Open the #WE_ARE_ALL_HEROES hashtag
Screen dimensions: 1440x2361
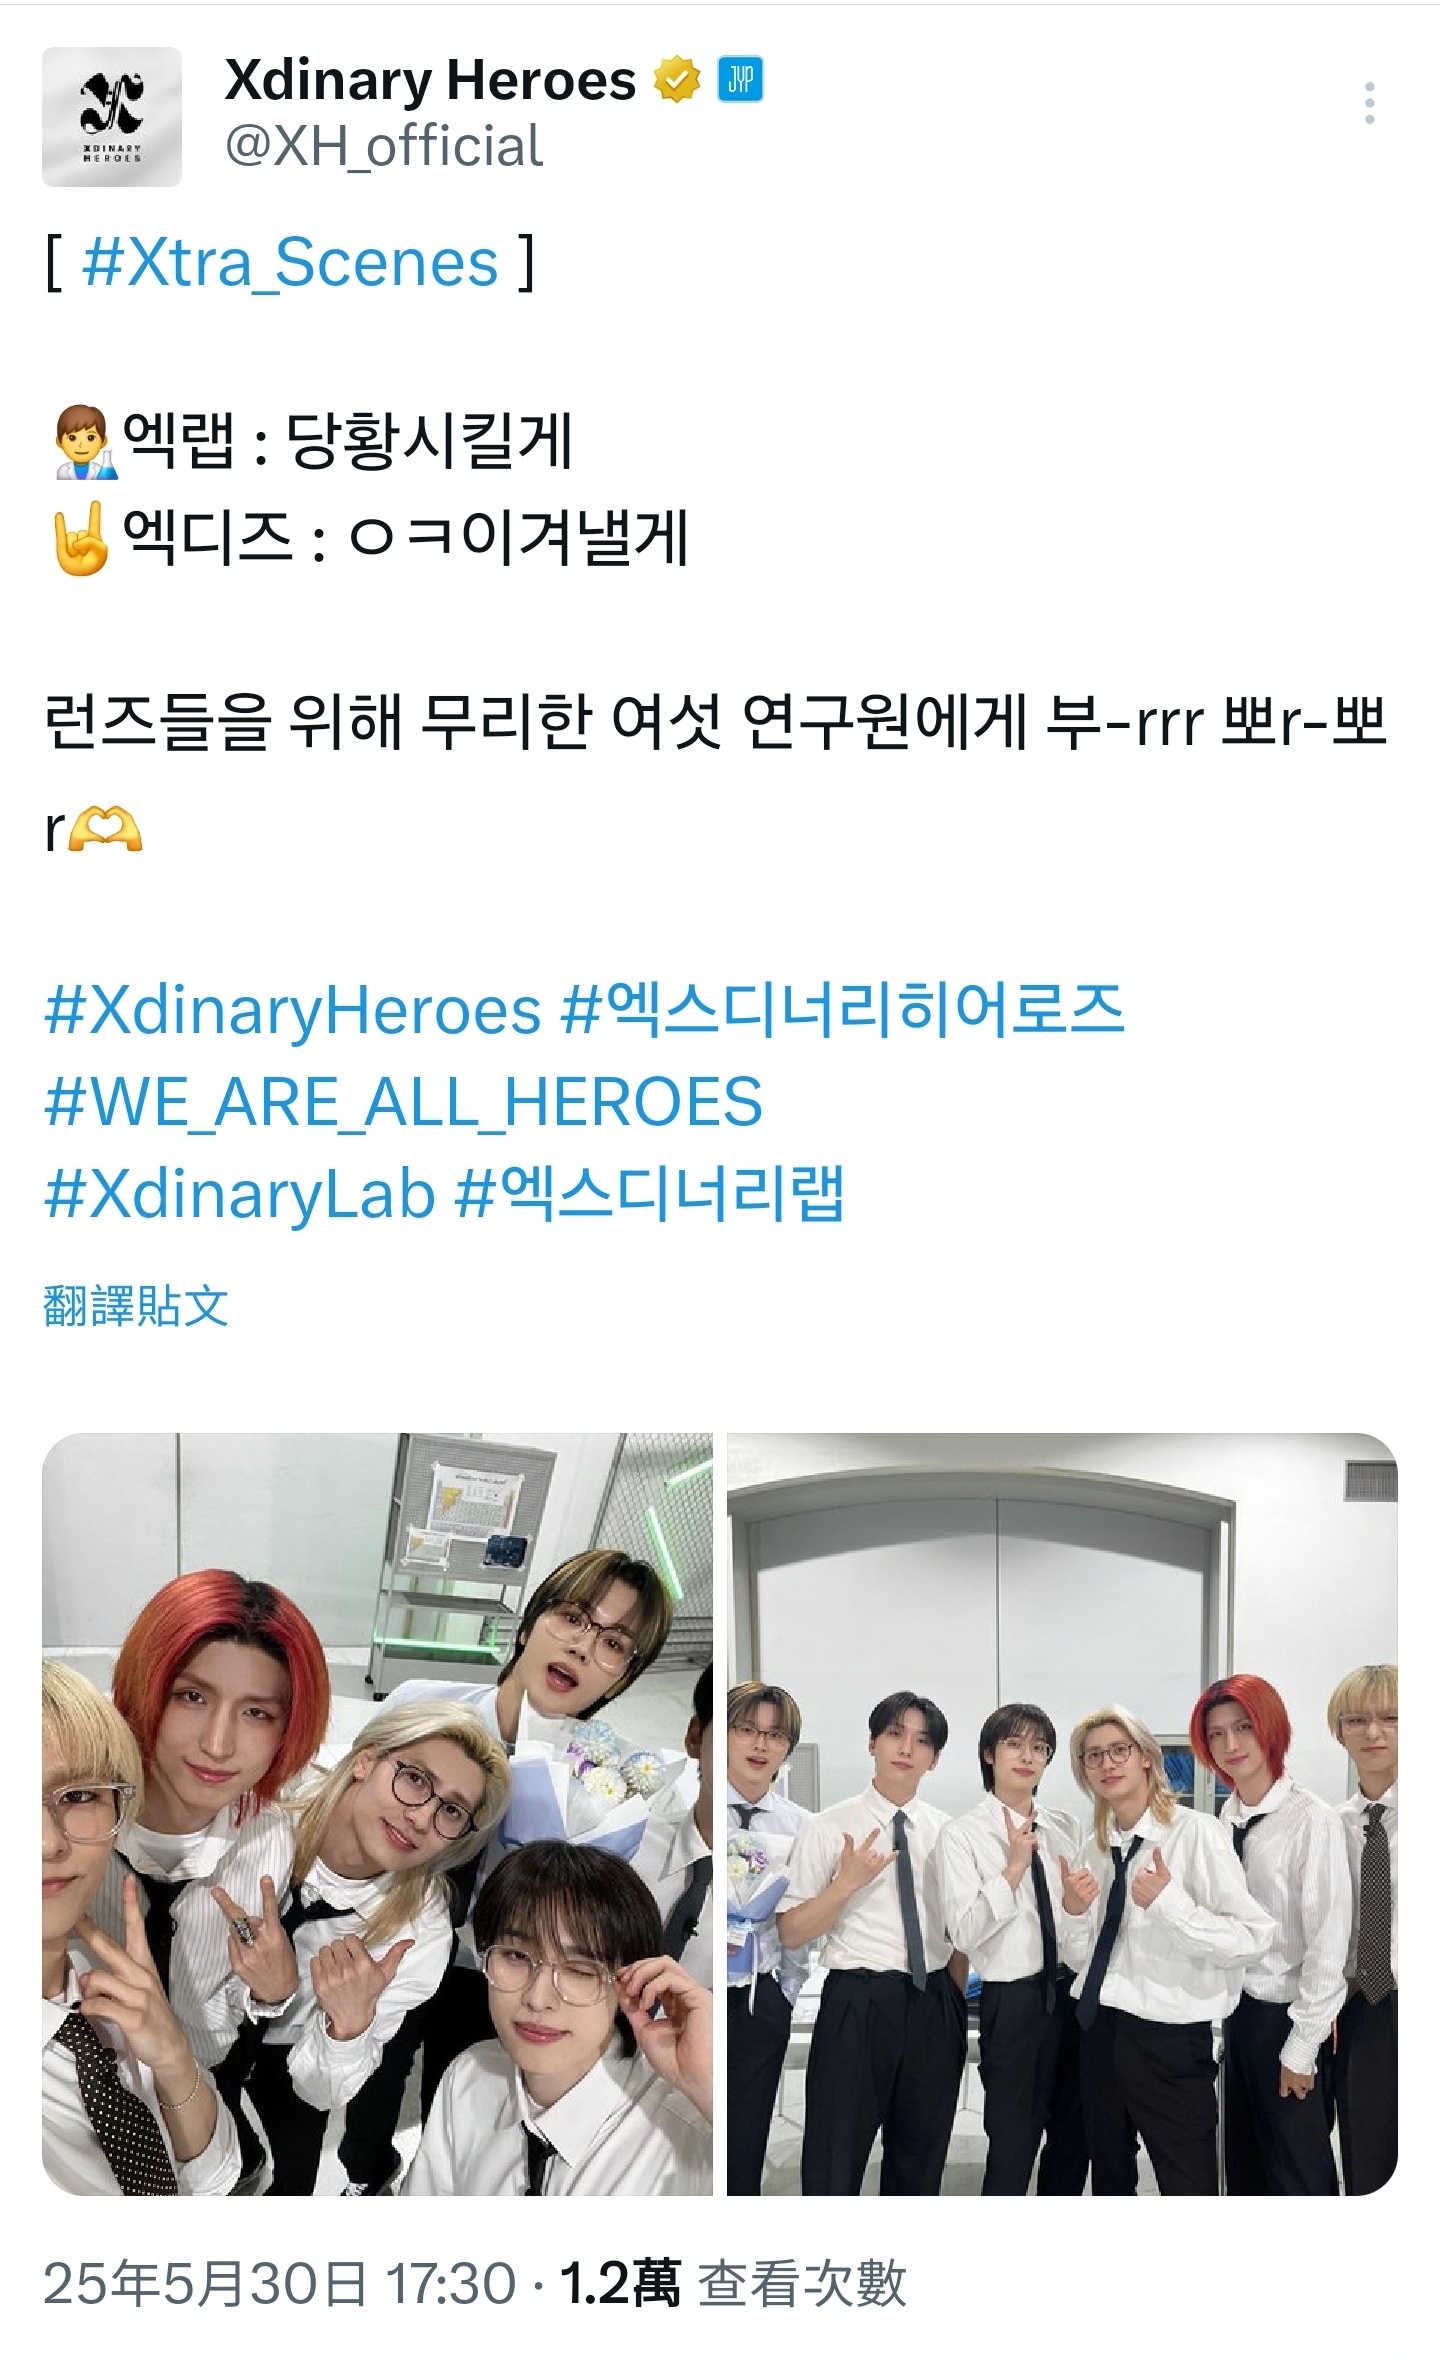click(x=404, y=1103)
